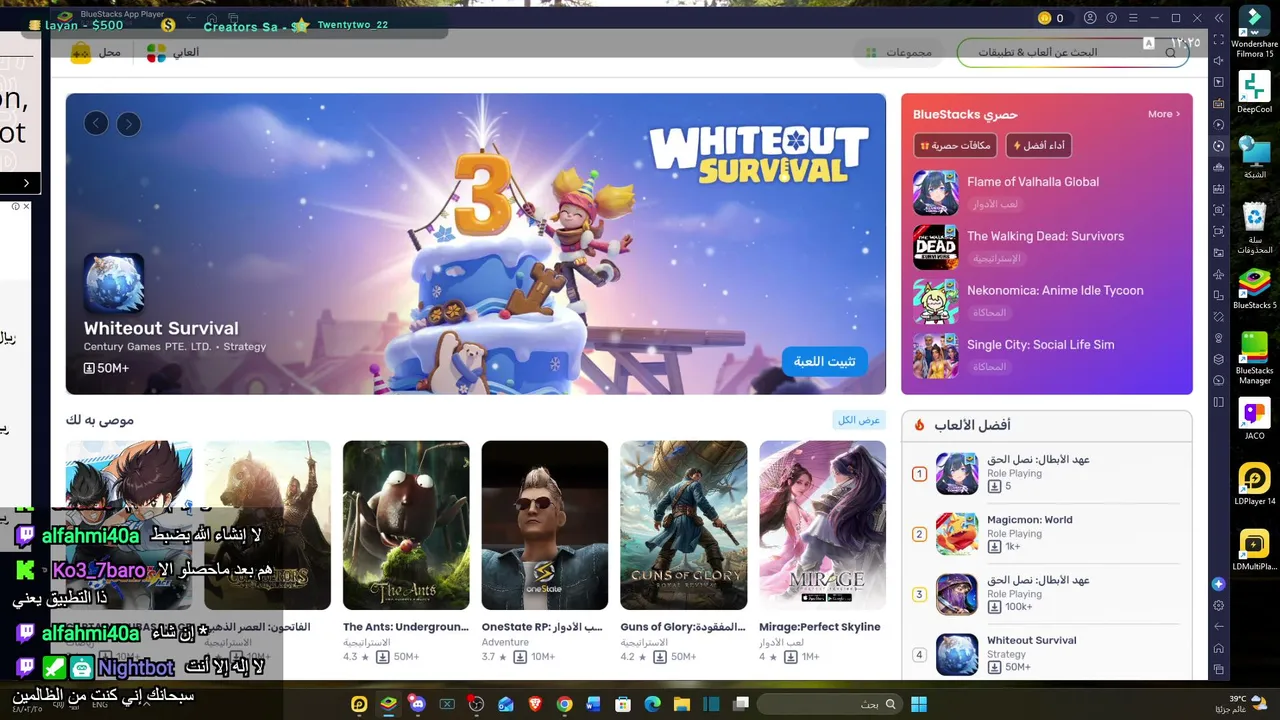Open Single City: Social Life Sim icon

(936, 355)
